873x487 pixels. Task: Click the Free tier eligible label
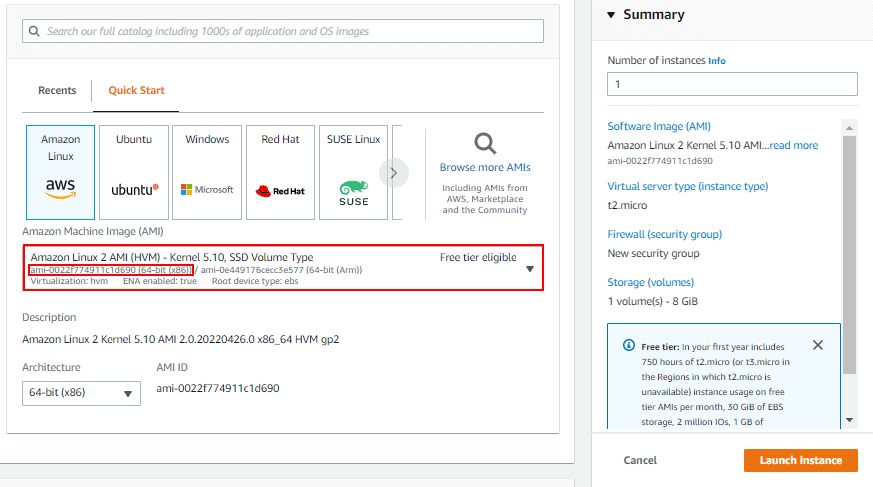tap(478, 257)
